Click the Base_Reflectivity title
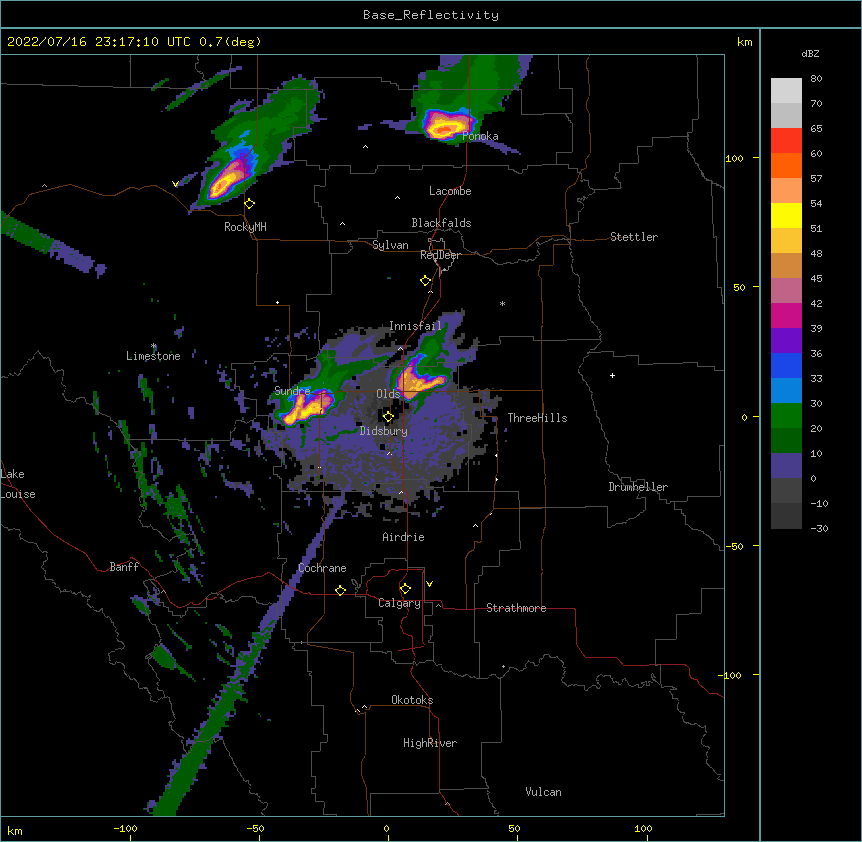 tap(431, 15)
